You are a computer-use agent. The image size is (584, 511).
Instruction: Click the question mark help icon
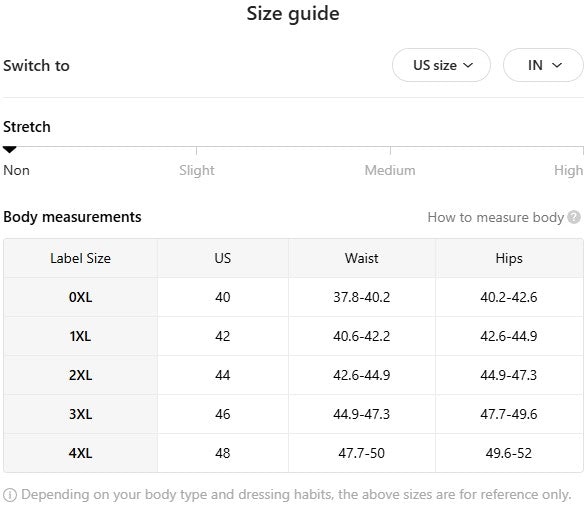(x=574, y=217)
